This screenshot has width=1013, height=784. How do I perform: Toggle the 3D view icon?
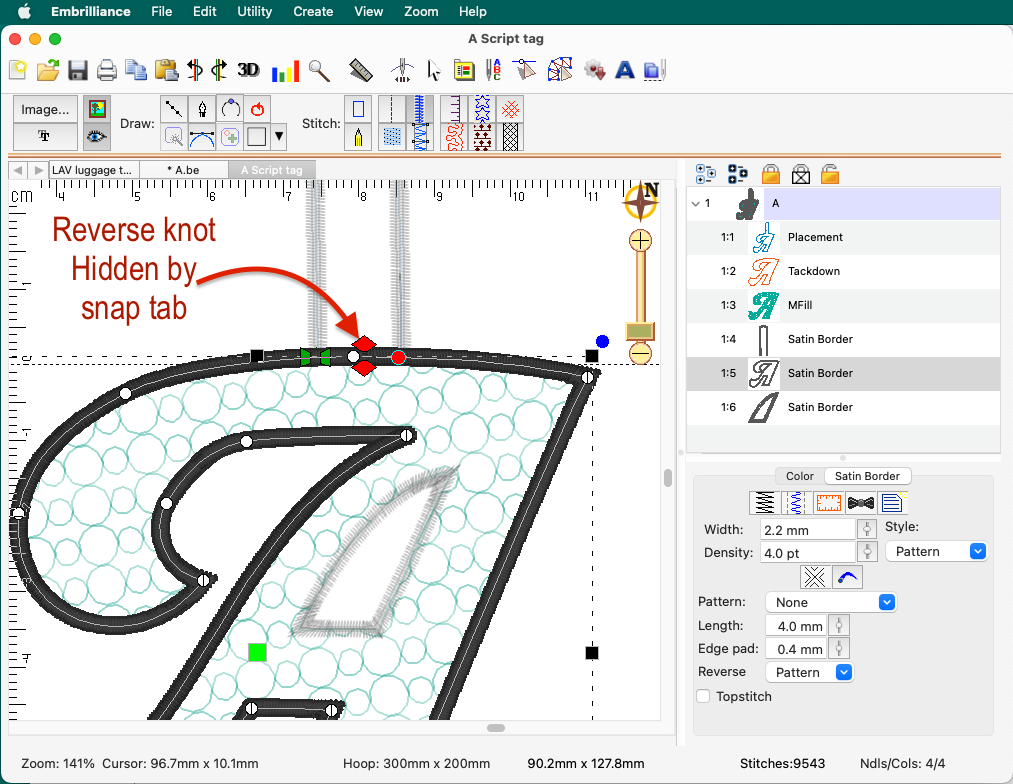click(x=248, y=70)
